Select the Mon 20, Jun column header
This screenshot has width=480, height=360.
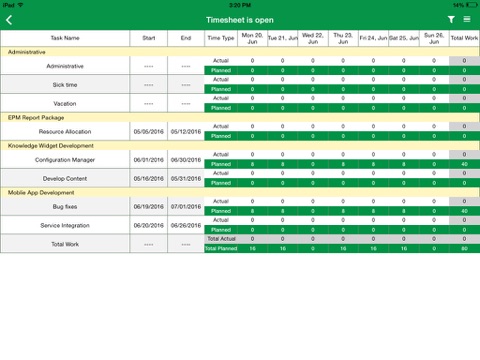(252, 38)
